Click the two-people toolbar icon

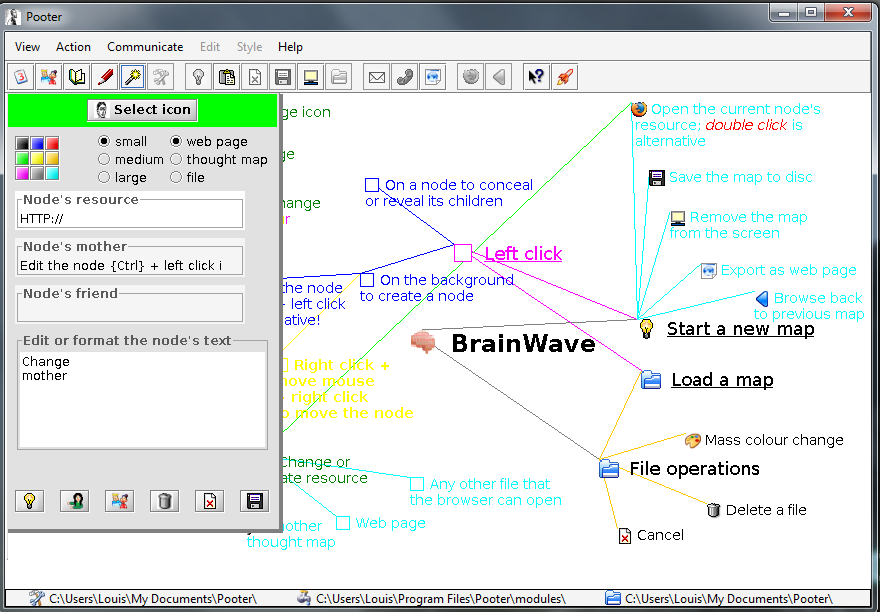48,77
